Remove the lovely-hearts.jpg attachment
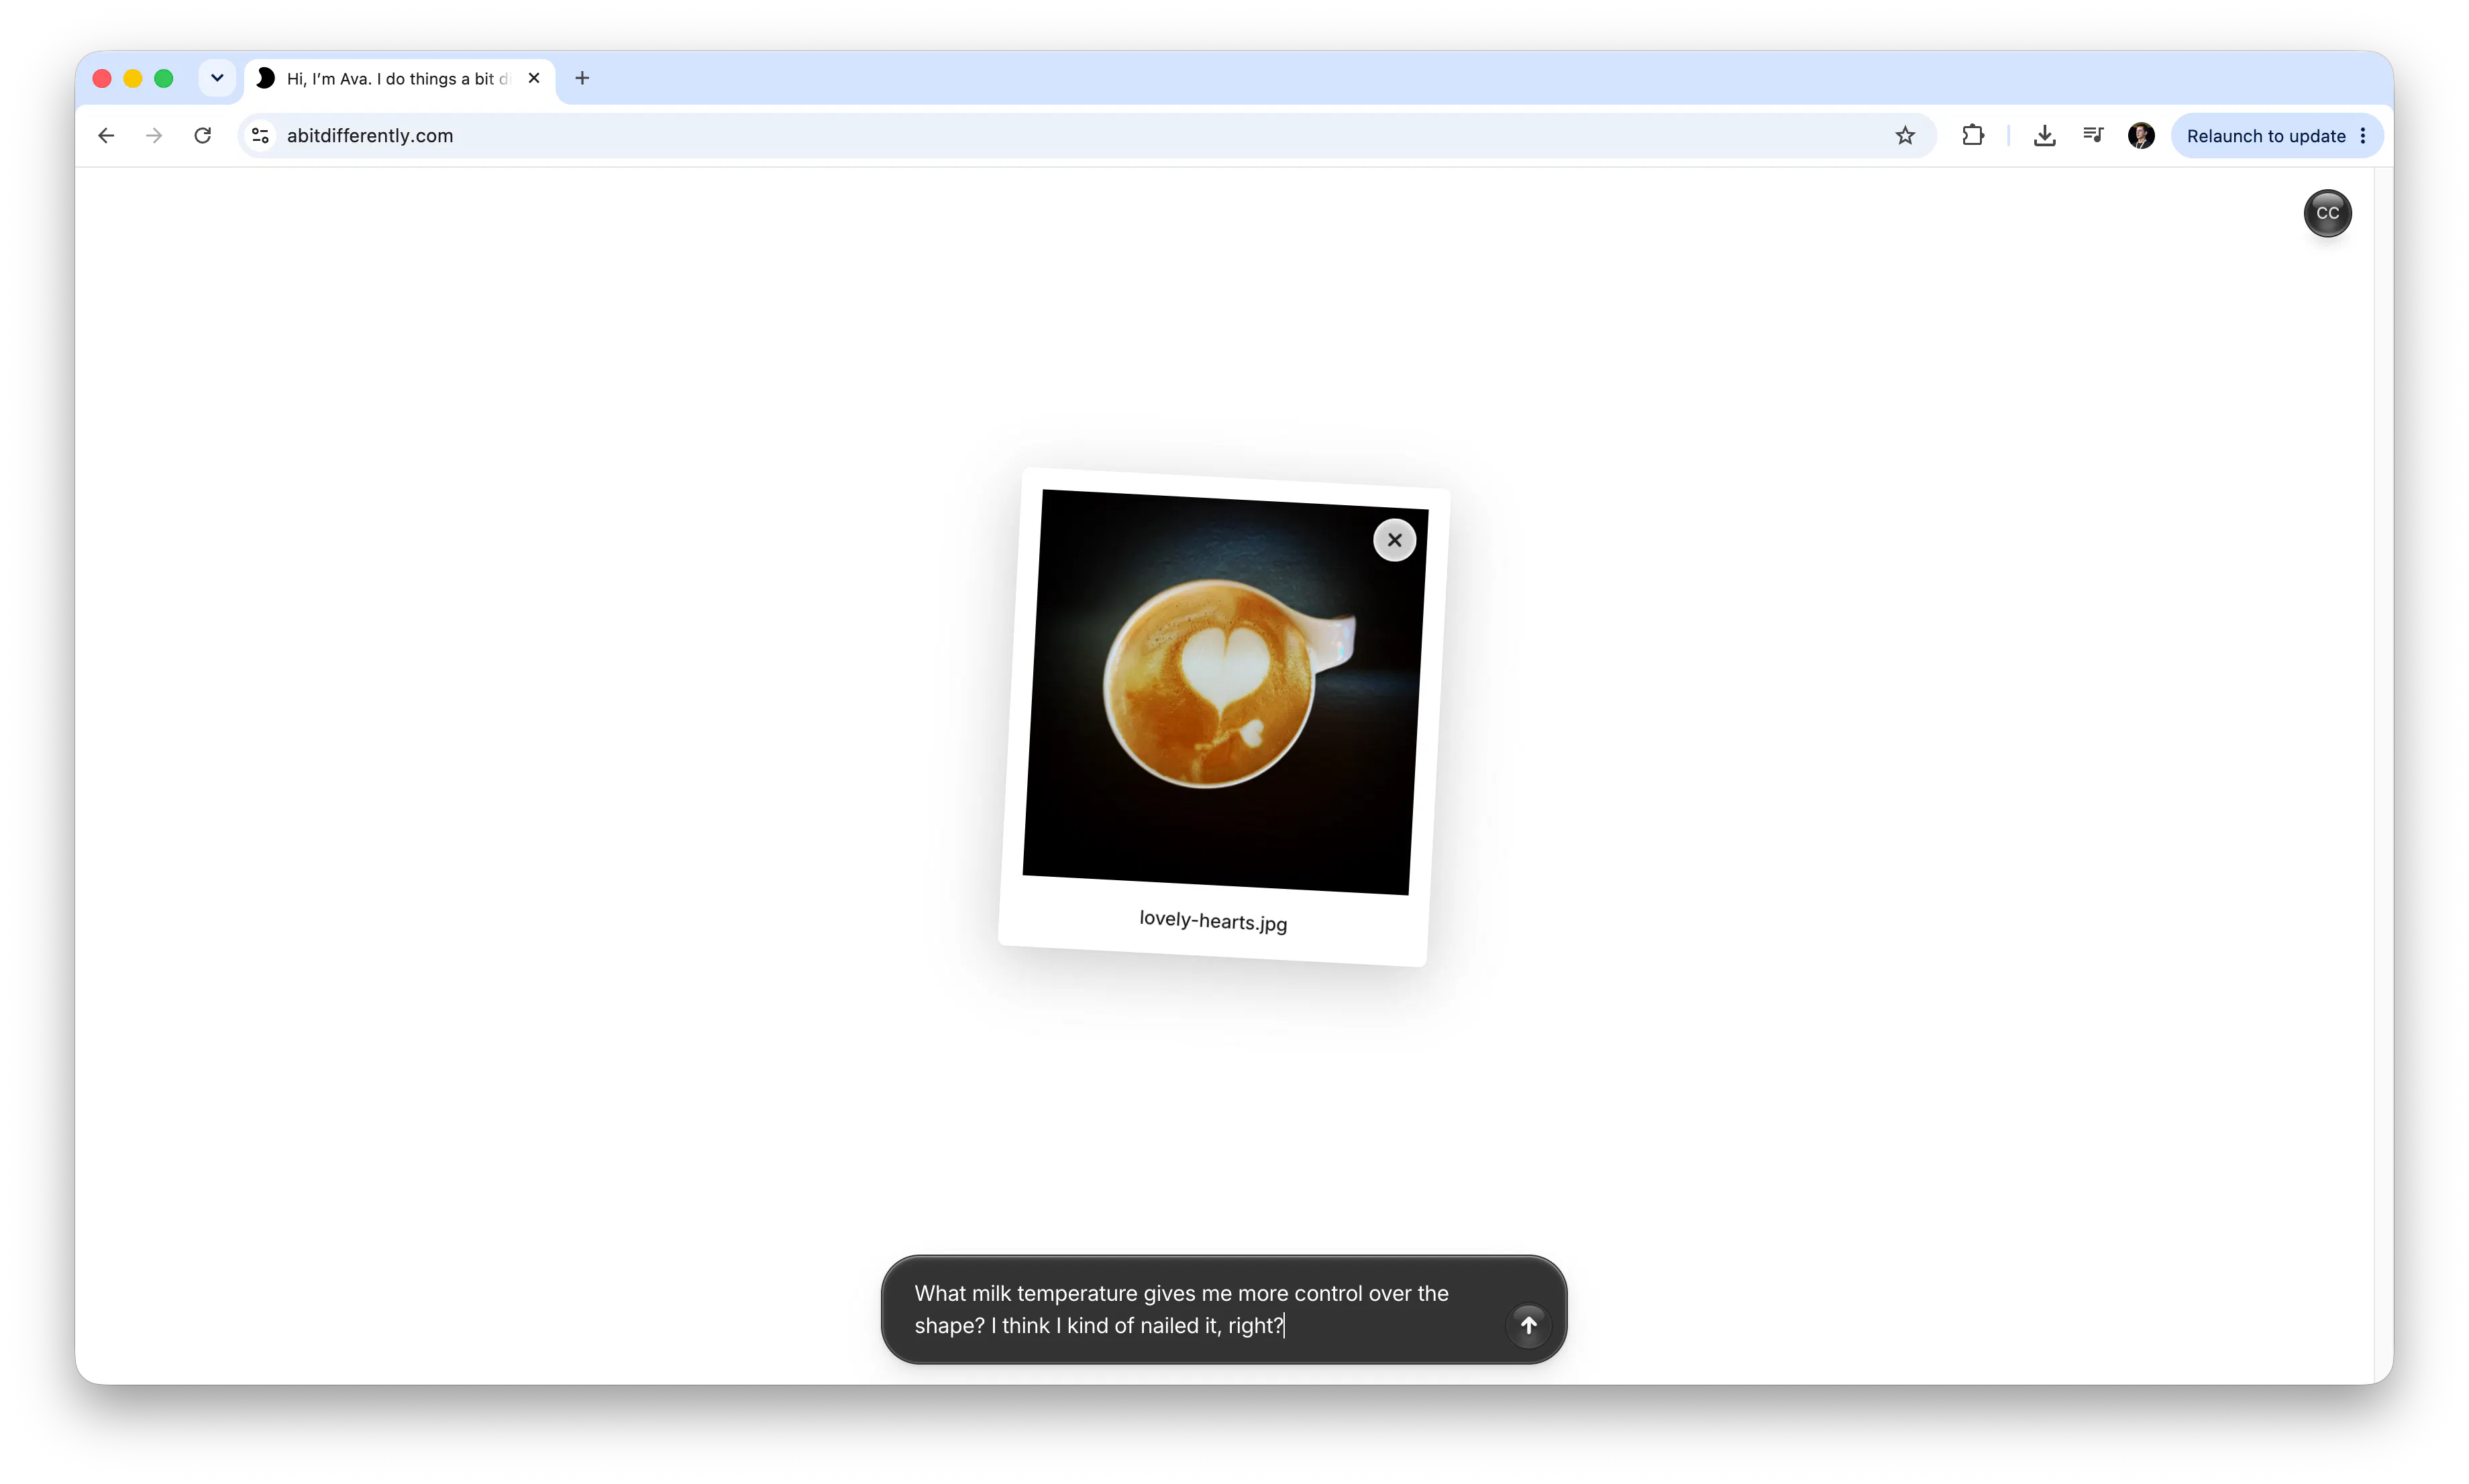Viewport: 2469px width, 1484px height. coord(1394,540)
